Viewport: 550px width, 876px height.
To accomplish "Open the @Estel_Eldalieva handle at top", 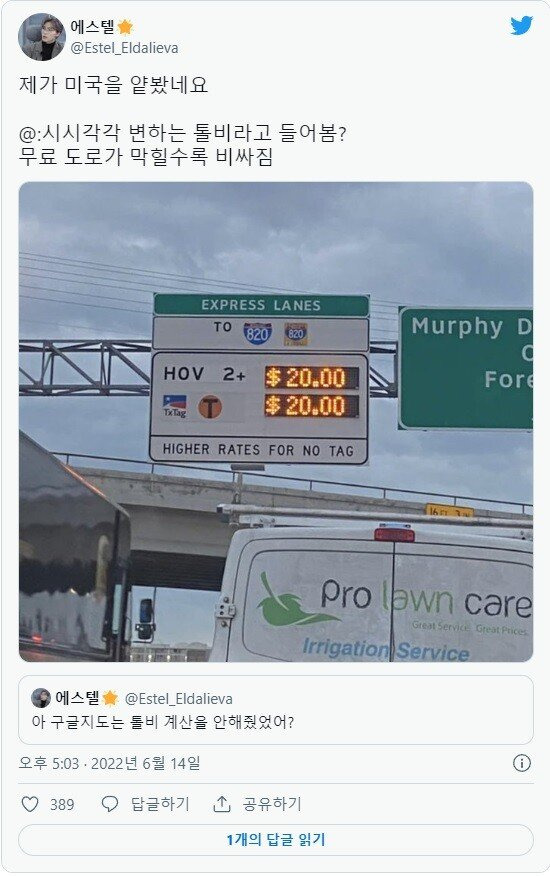I will coord(124,48).
